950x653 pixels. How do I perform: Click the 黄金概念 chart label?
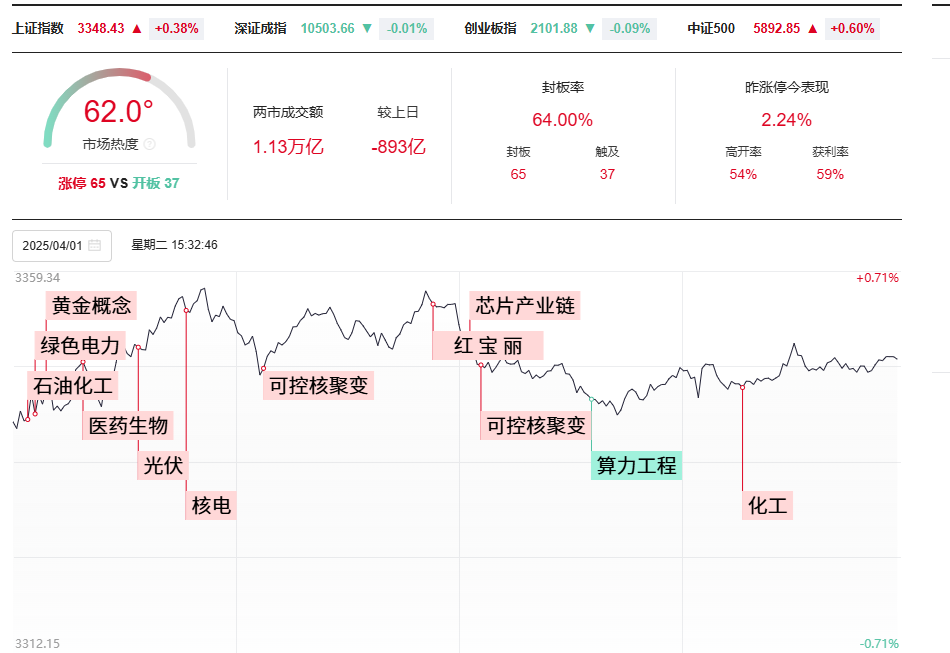(x=91, y=305)
